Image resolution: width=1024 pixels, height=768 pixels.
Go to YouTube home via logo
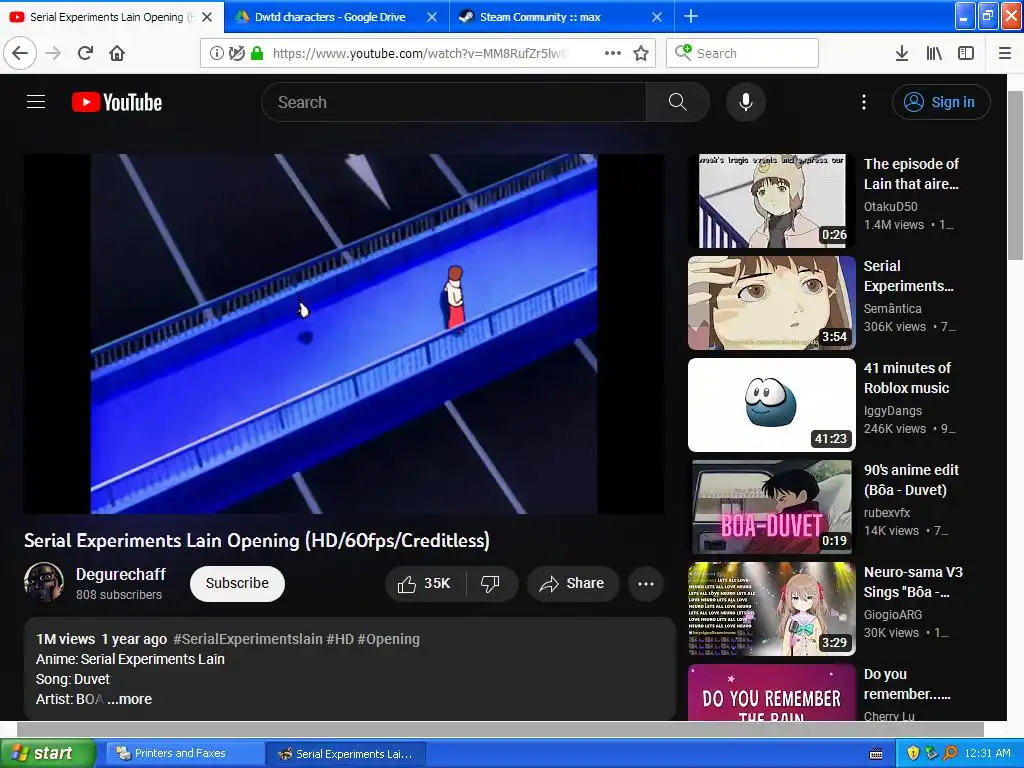pyautogui.click(x=117, y=102)
